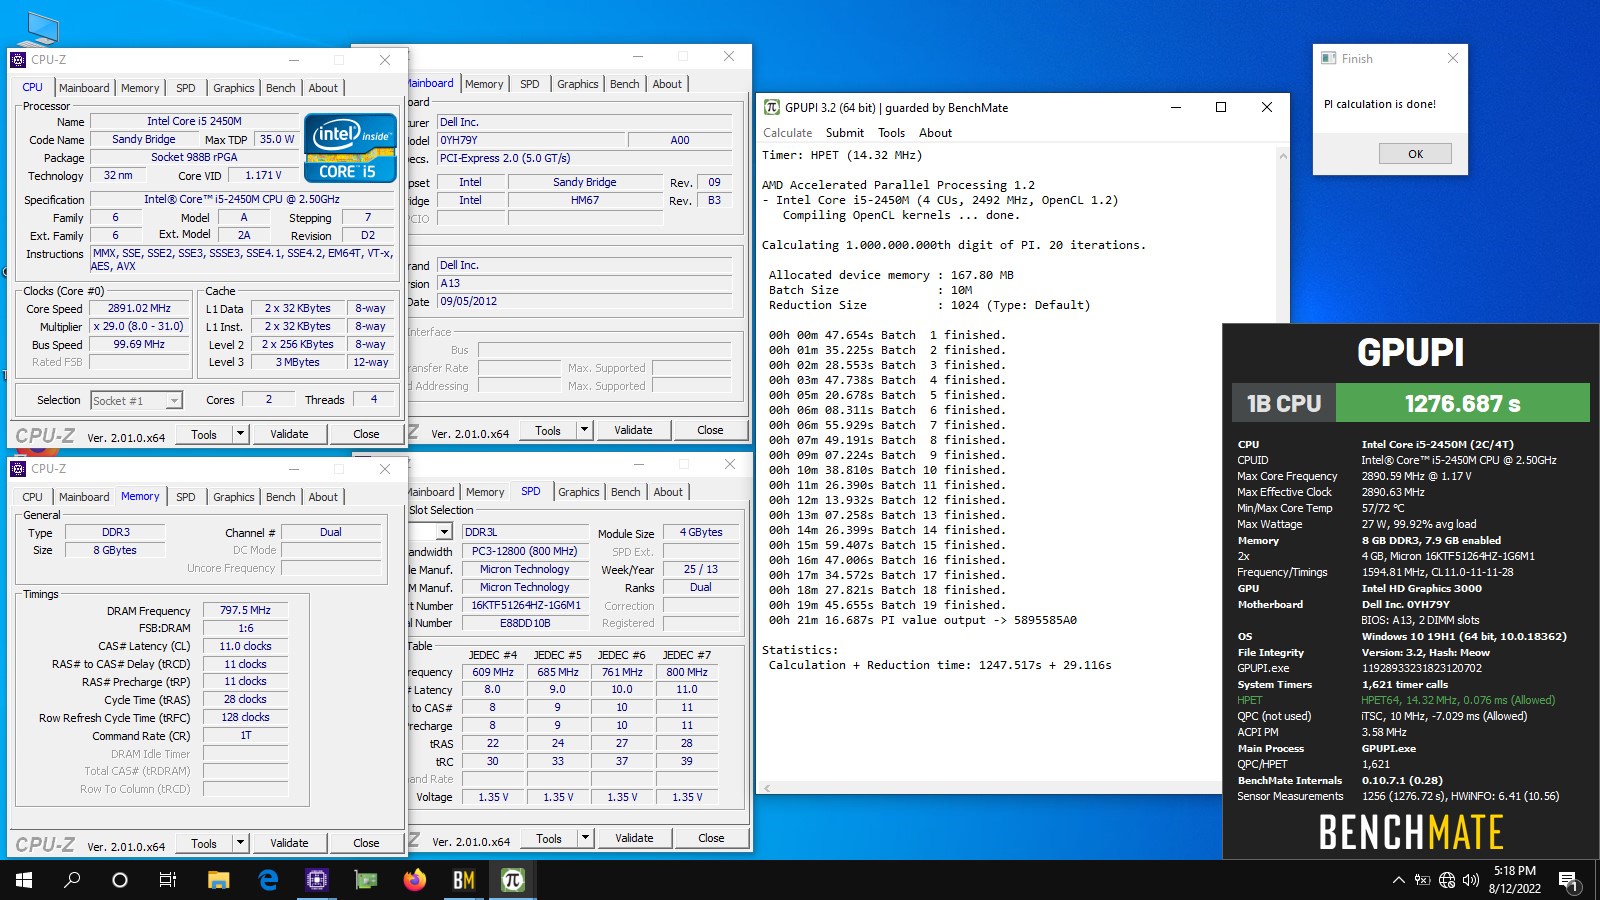Screen dimensions: 1600x900
Task: Click the CPU-Z title bar icon of the CPU window
Action: [18, 60]
